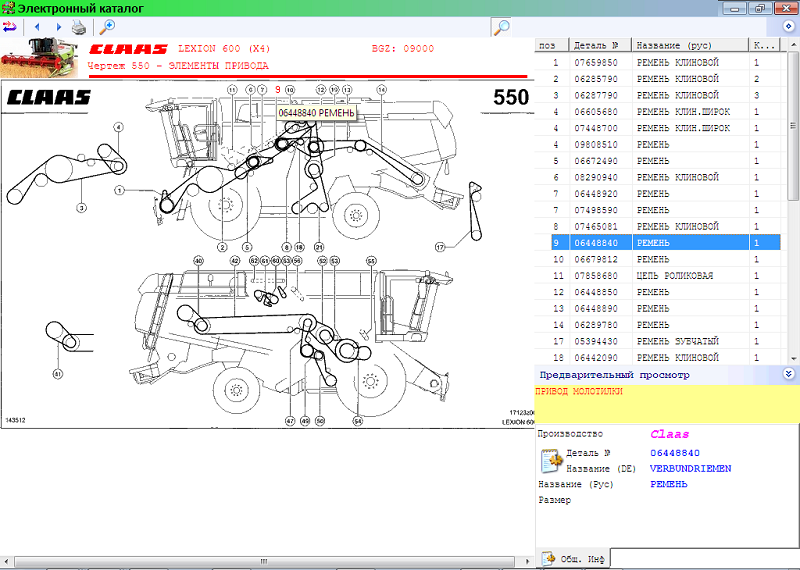Viewport: 800px width, 570px height.
Task: Go forward with the right arrow icon
Action: (59, 27)
